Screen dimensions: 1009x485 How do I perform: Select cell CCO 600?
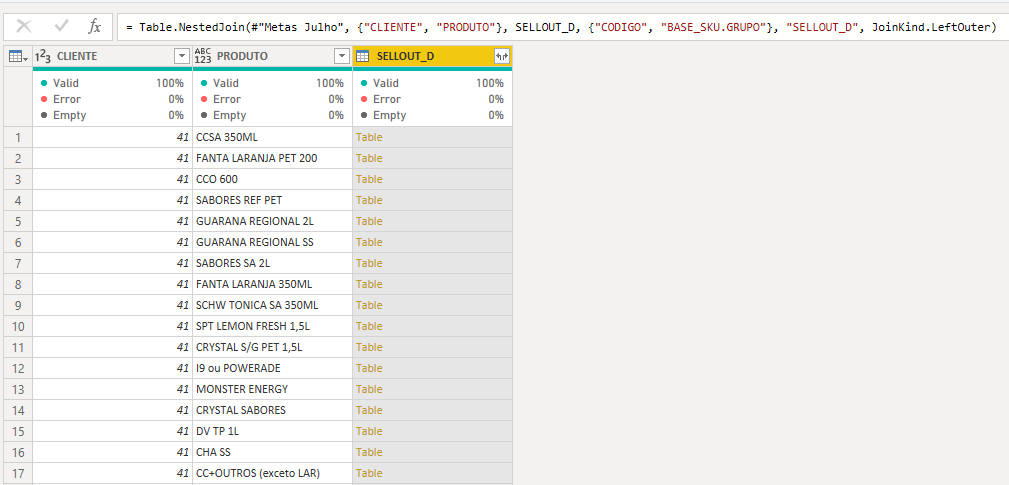pos(272,179)
